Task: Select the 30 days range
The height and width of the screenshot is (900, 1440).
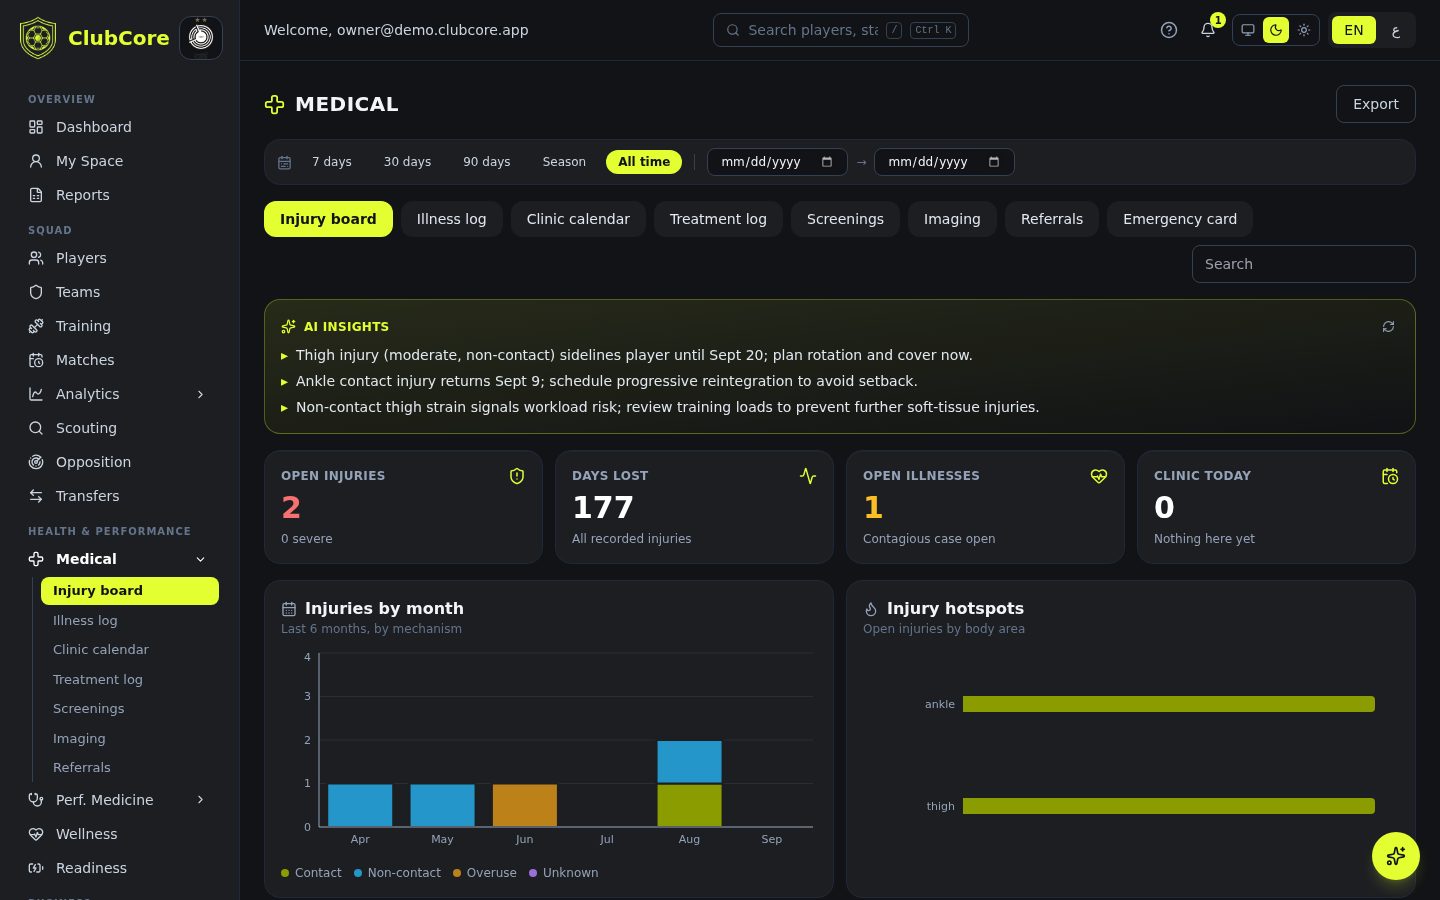Action: 407,162
